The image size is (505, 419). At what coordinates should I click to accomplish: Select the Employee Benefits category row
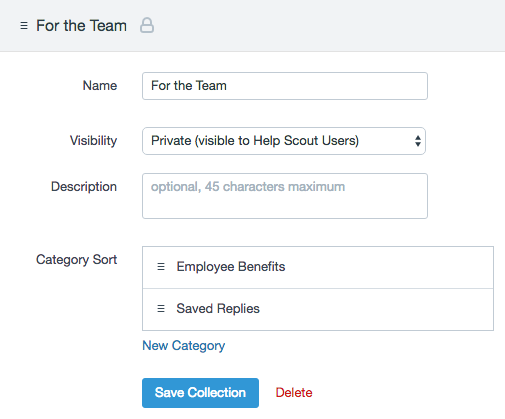[318, 267]
